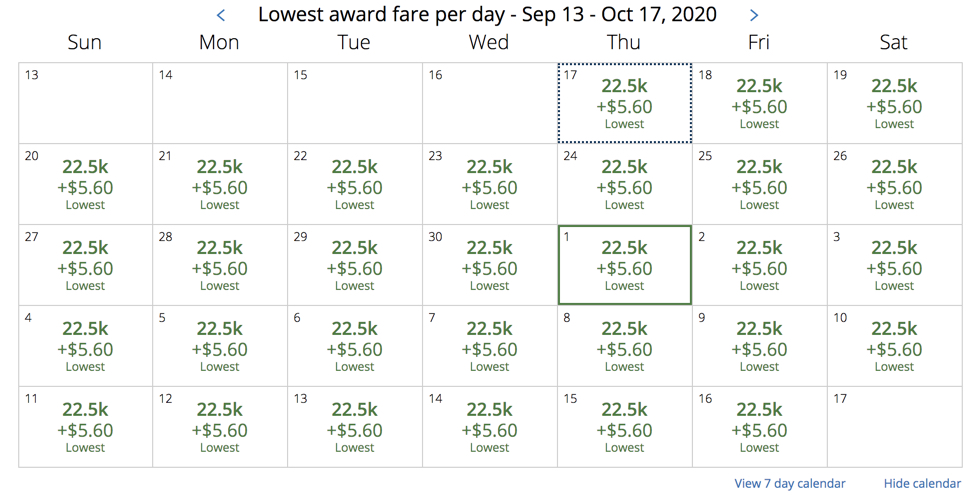The image size is (970, 495).
Task: Open View 7 day calendar link
Action: 789,484
